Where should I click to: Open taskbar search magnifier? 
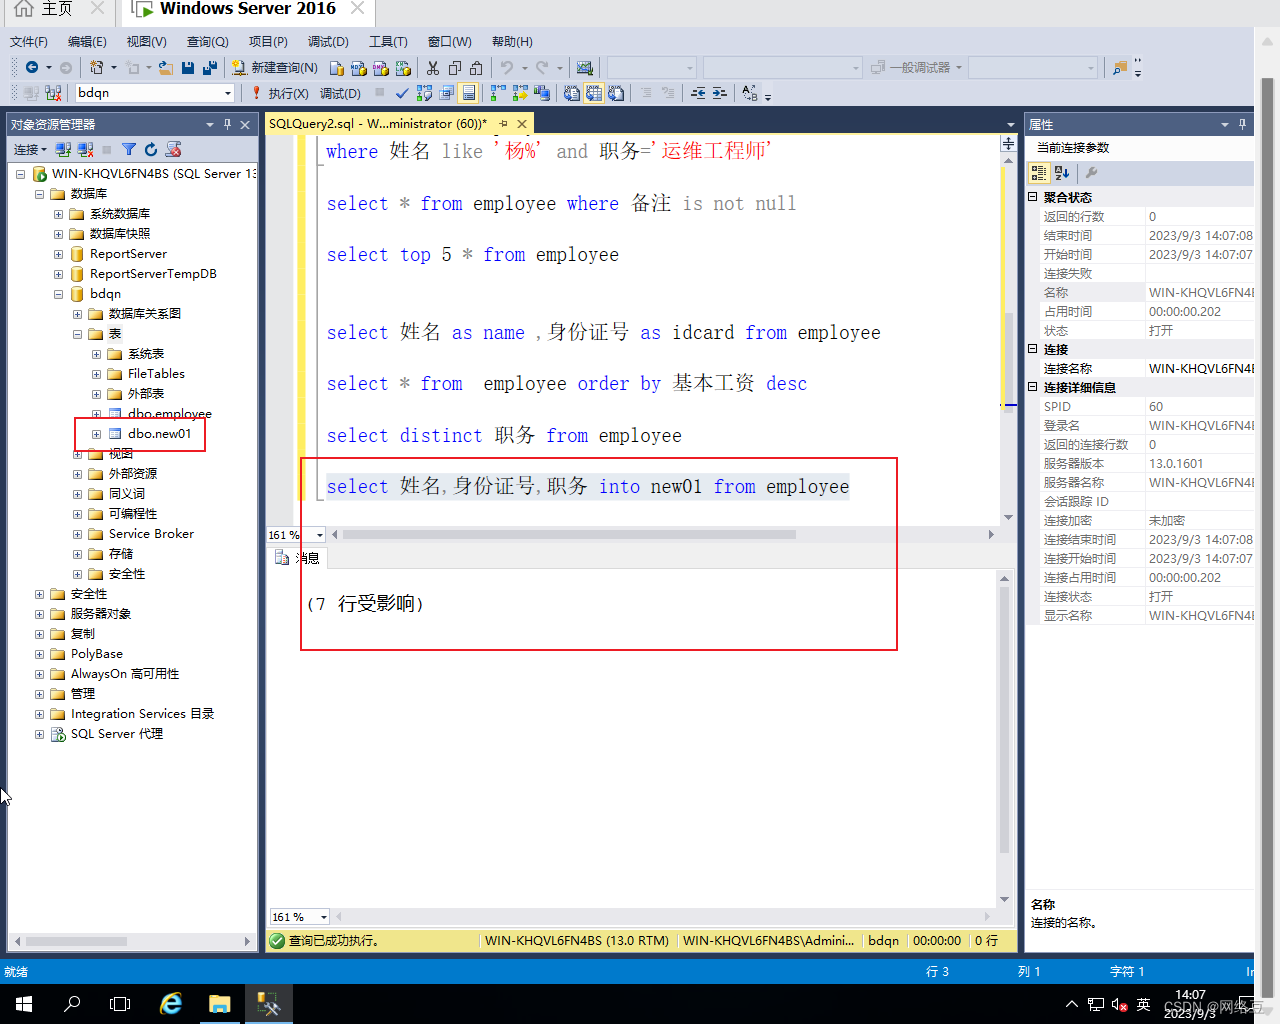click(72, 1004)
